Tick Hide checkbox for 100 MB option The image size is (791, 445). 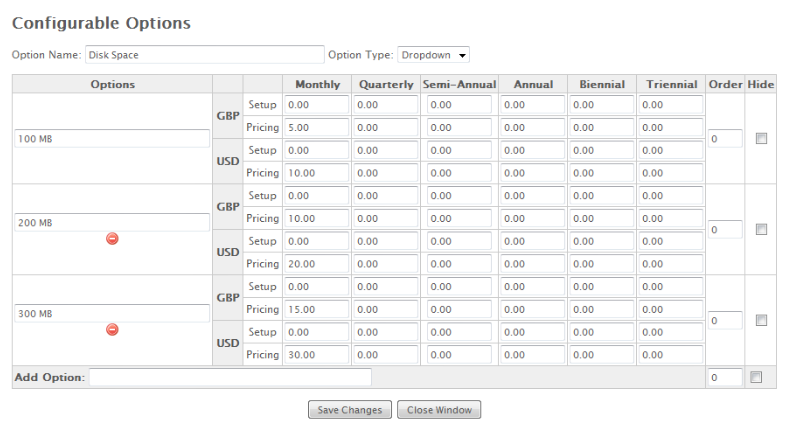[x=761, y=138]
